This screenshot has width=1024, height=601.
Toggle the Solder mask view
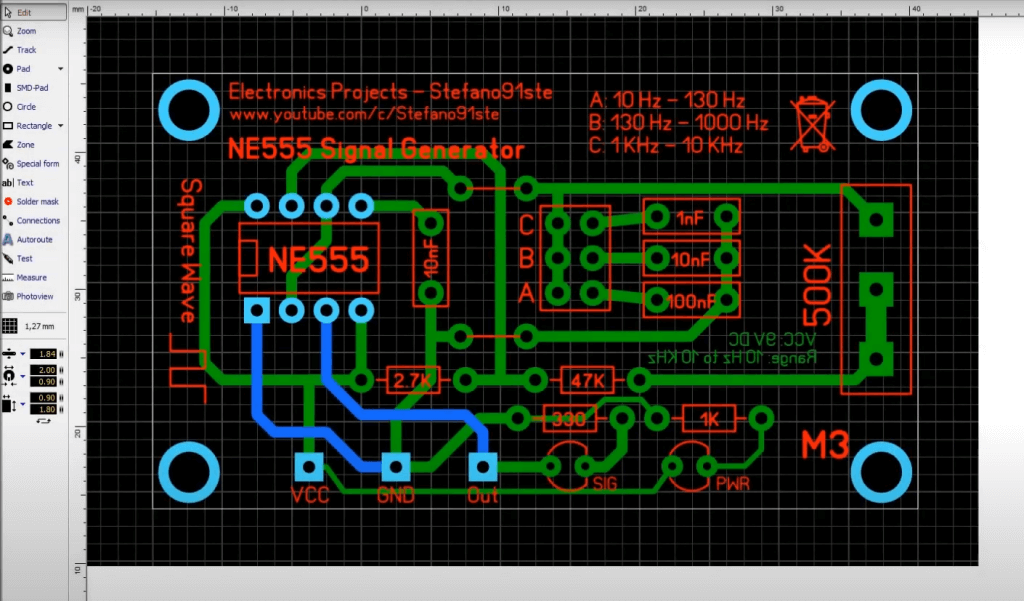coord(36,202)
